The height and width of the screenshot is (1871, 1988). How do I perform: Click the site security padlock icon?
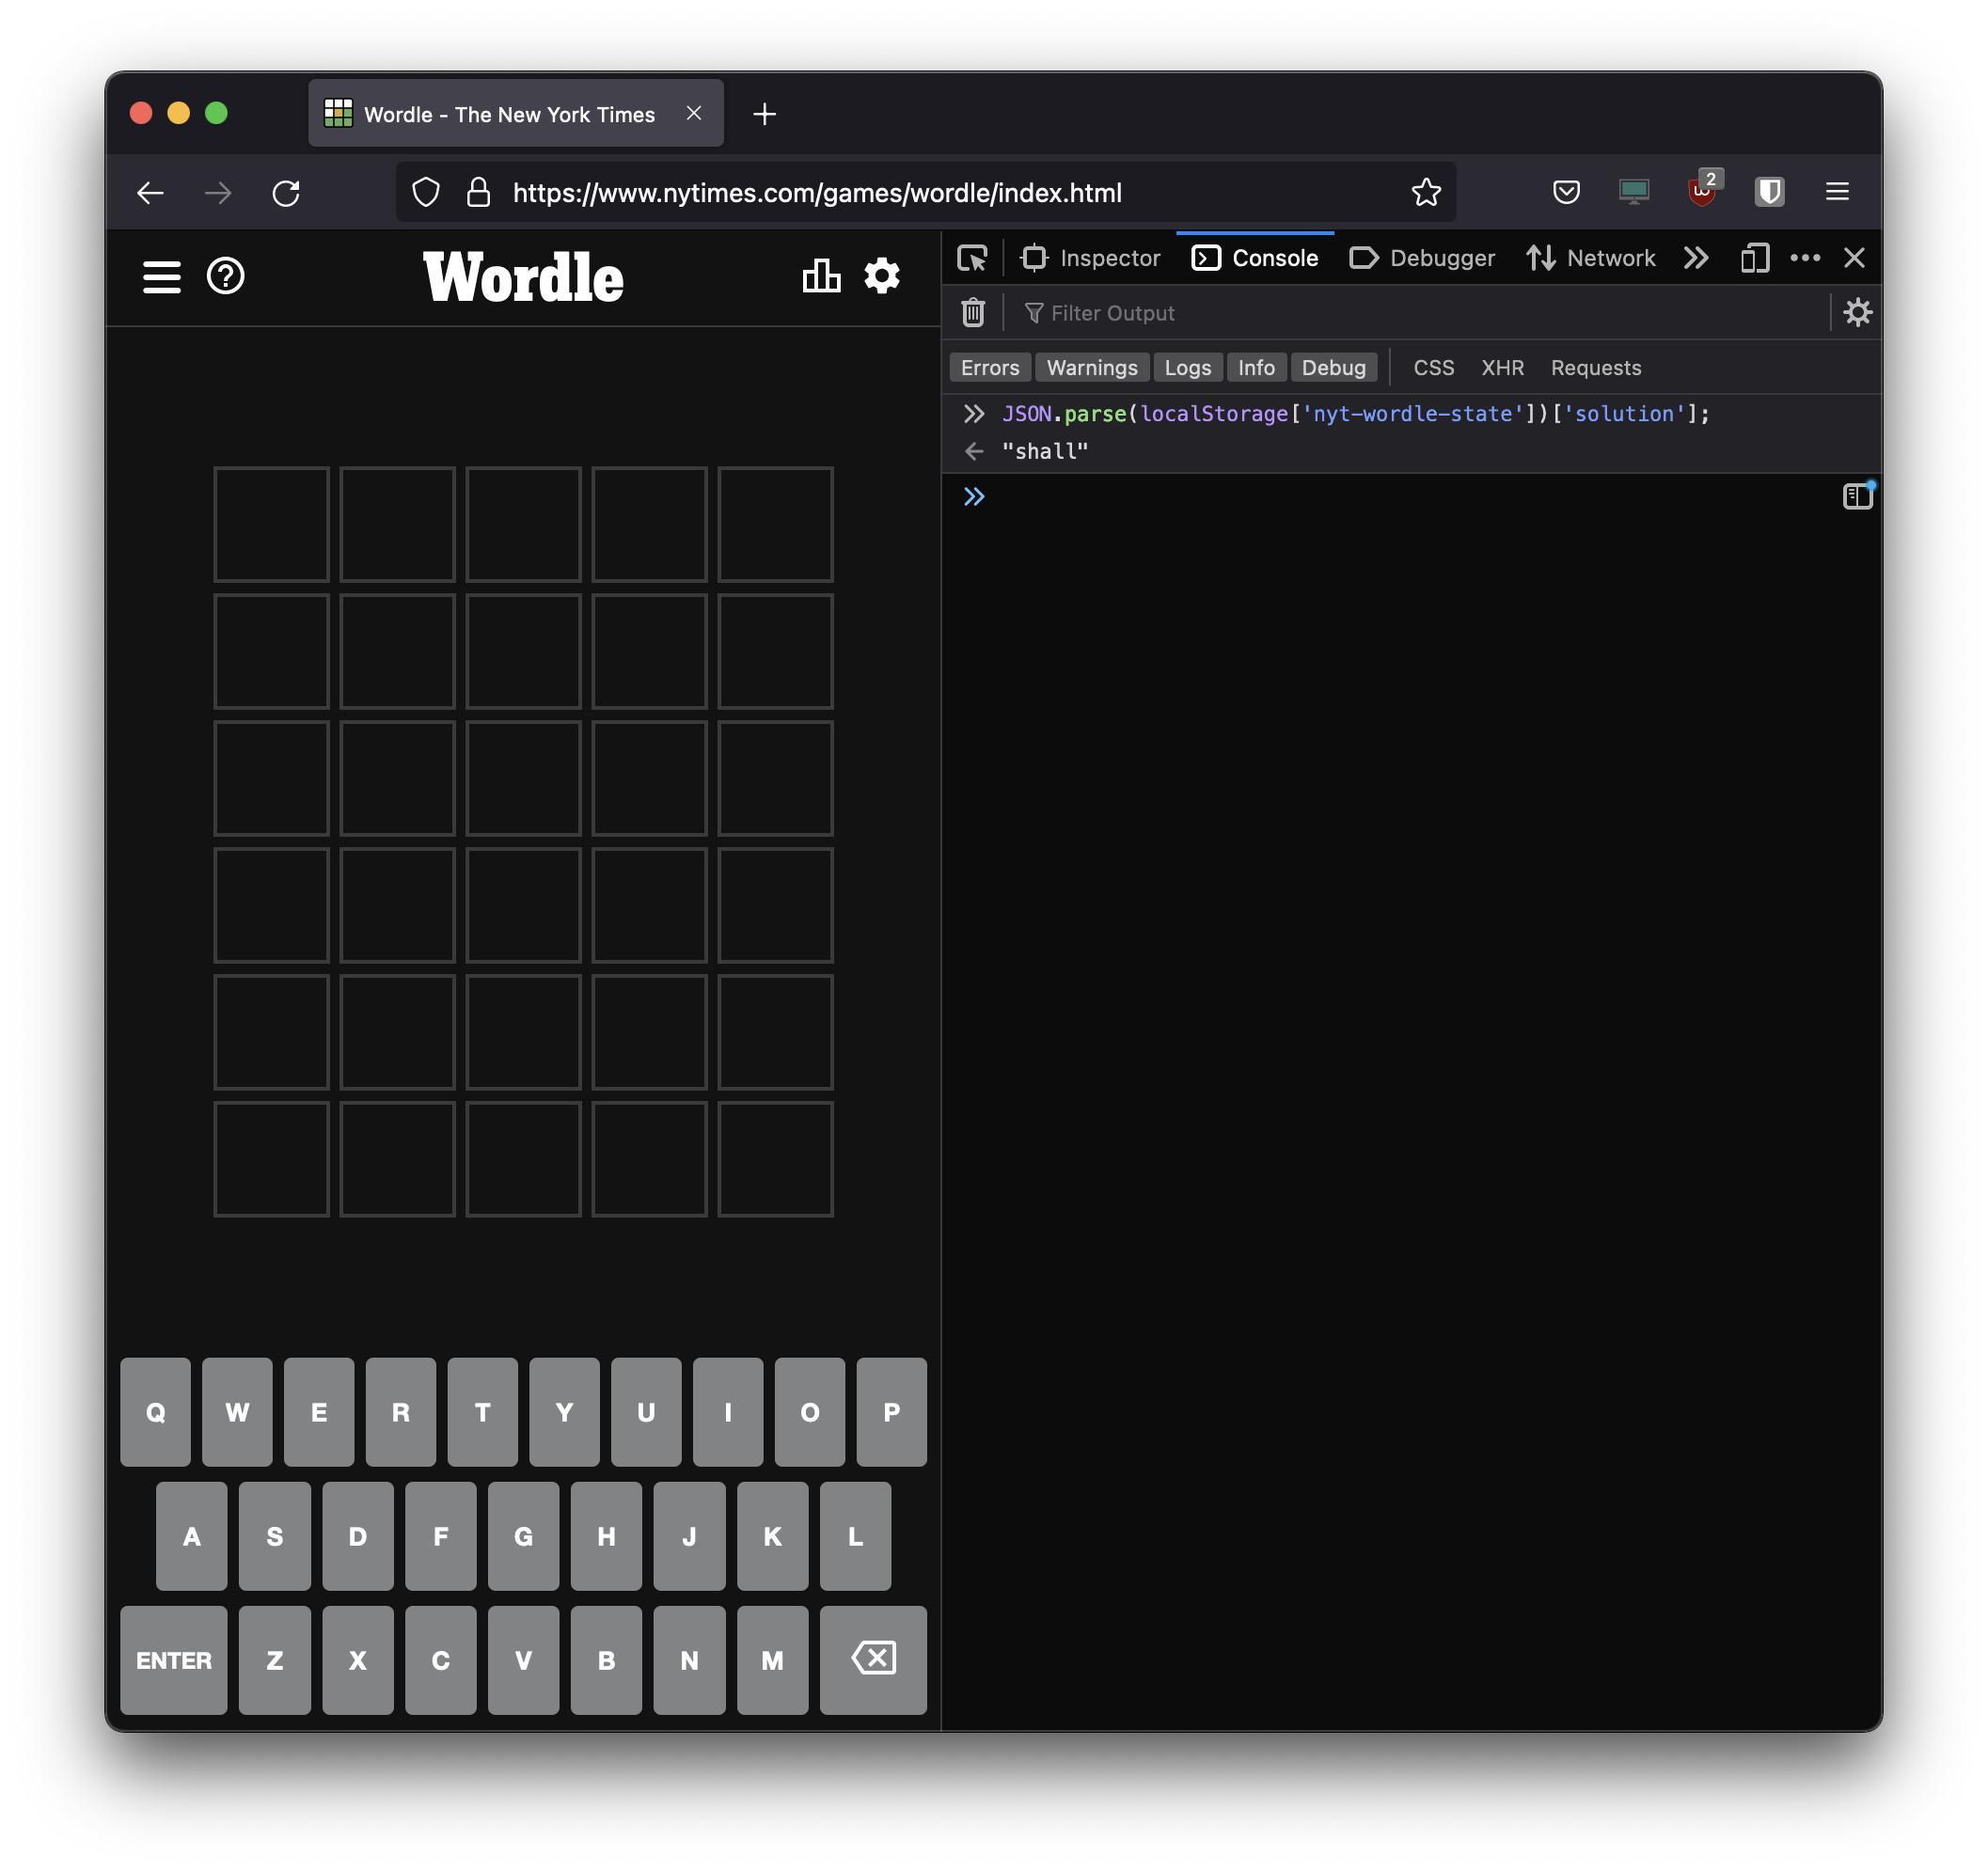tap(479, 192)
